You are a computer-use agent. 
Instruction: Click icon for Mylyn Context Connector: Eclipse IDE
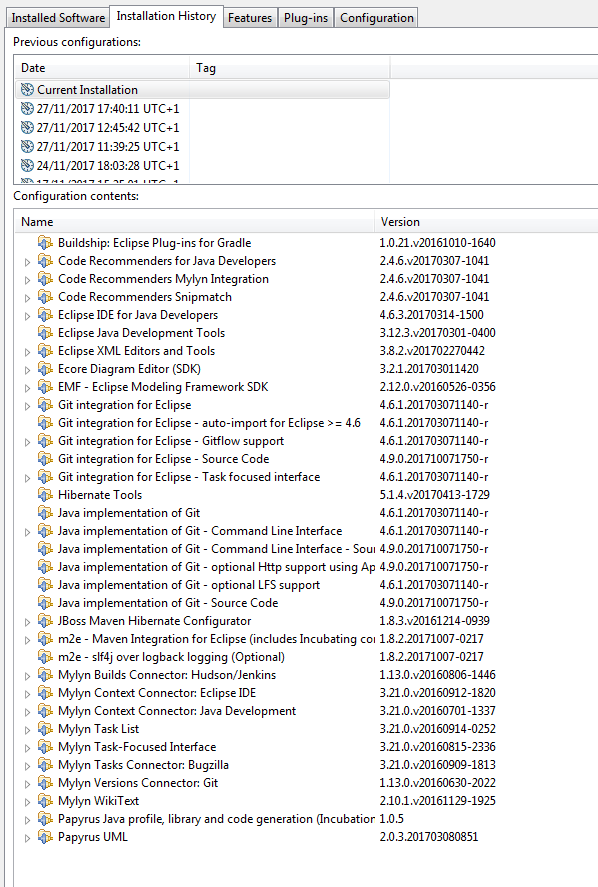tap(45, 693)
